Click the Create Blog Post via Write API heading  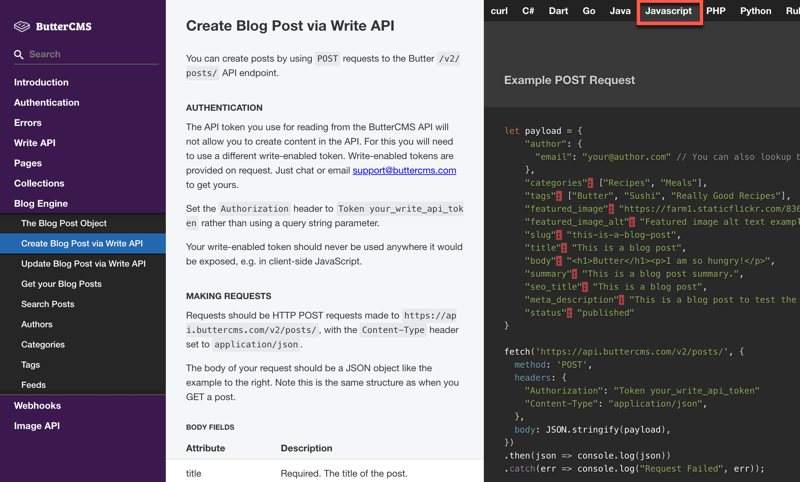click(x=290, y=26)
